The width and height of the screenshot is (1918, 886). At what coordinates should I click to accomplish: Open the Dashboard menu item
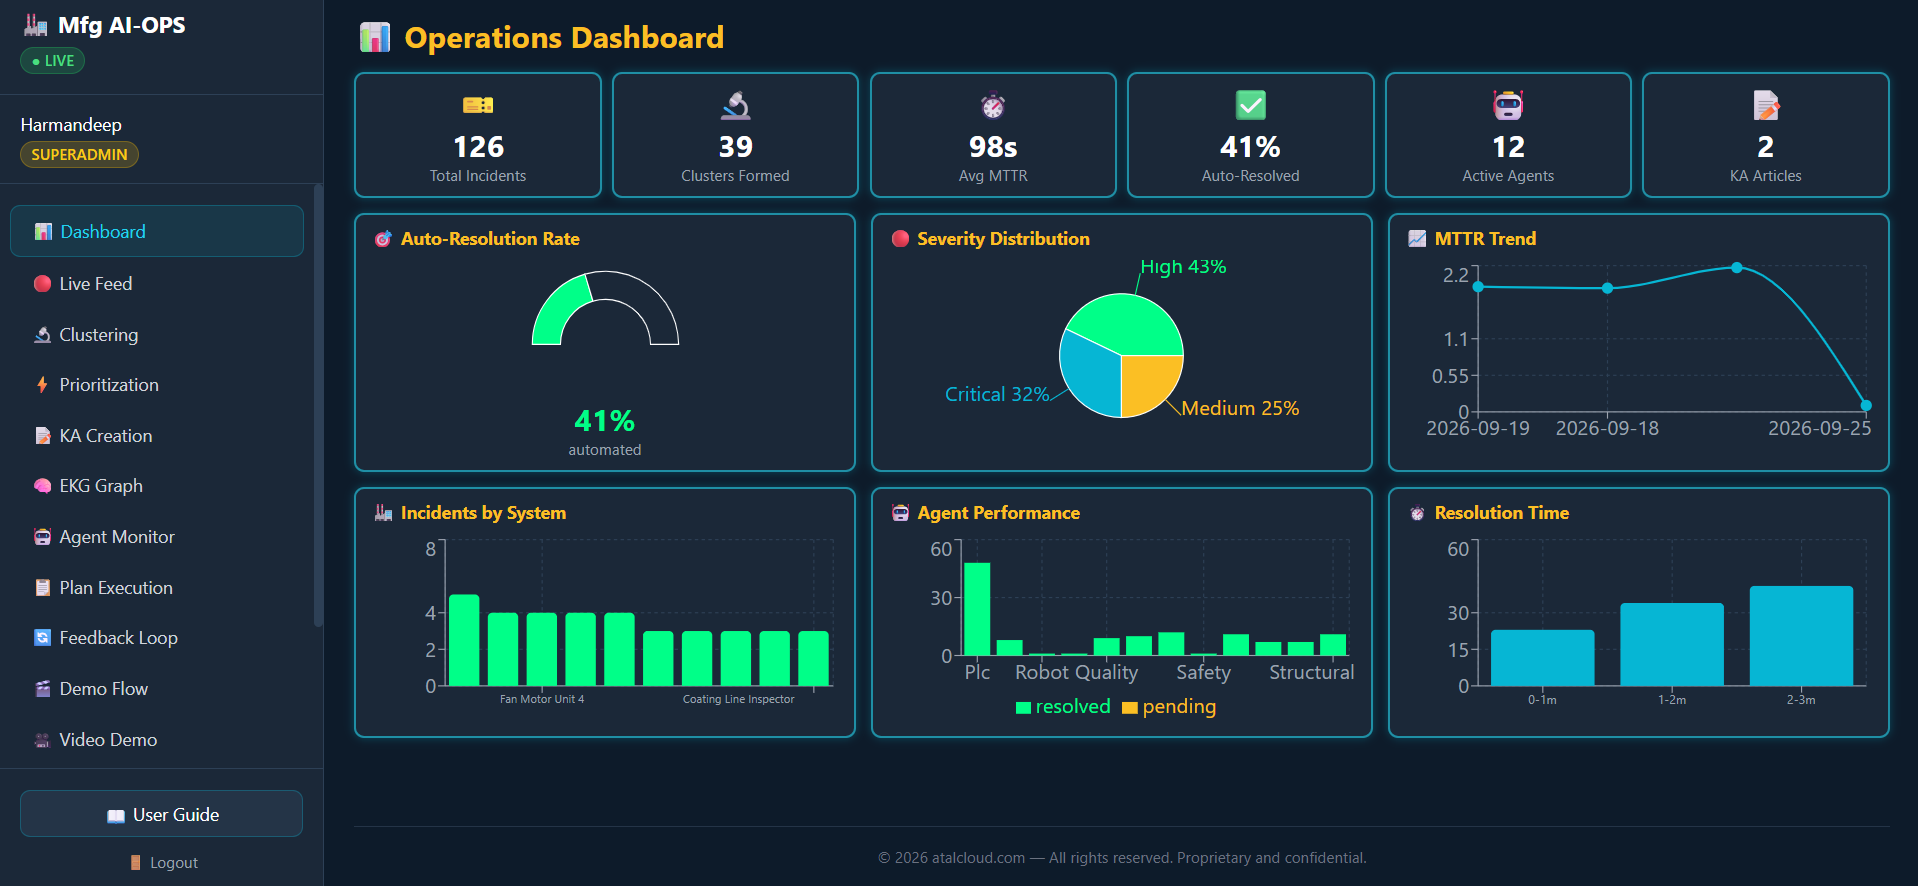click(157, 231)
